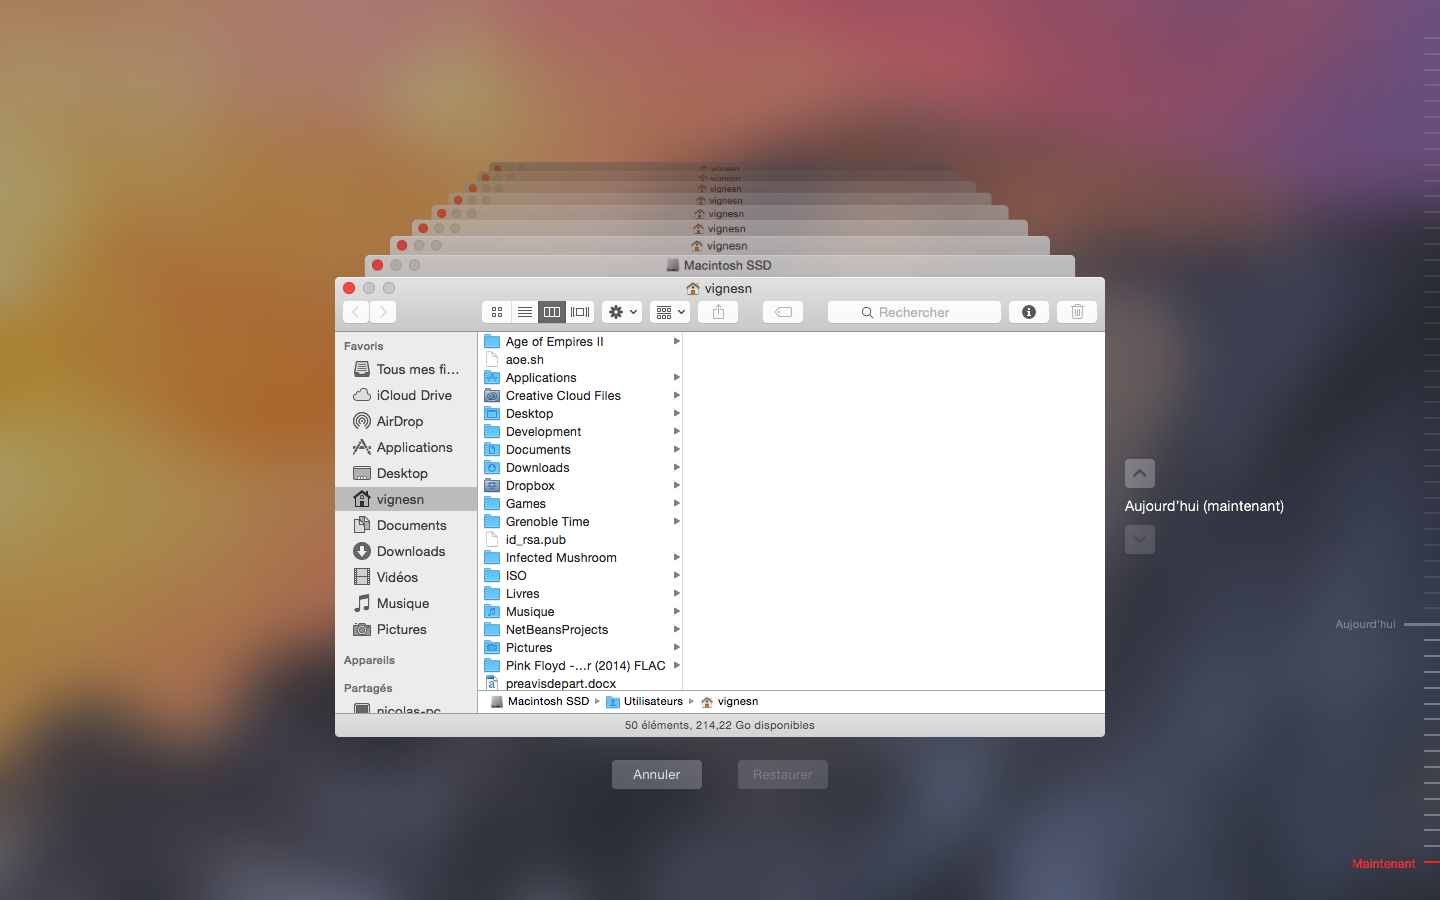Go back with the back arrow
This screenshot has width=1440, height=900.
356,312
